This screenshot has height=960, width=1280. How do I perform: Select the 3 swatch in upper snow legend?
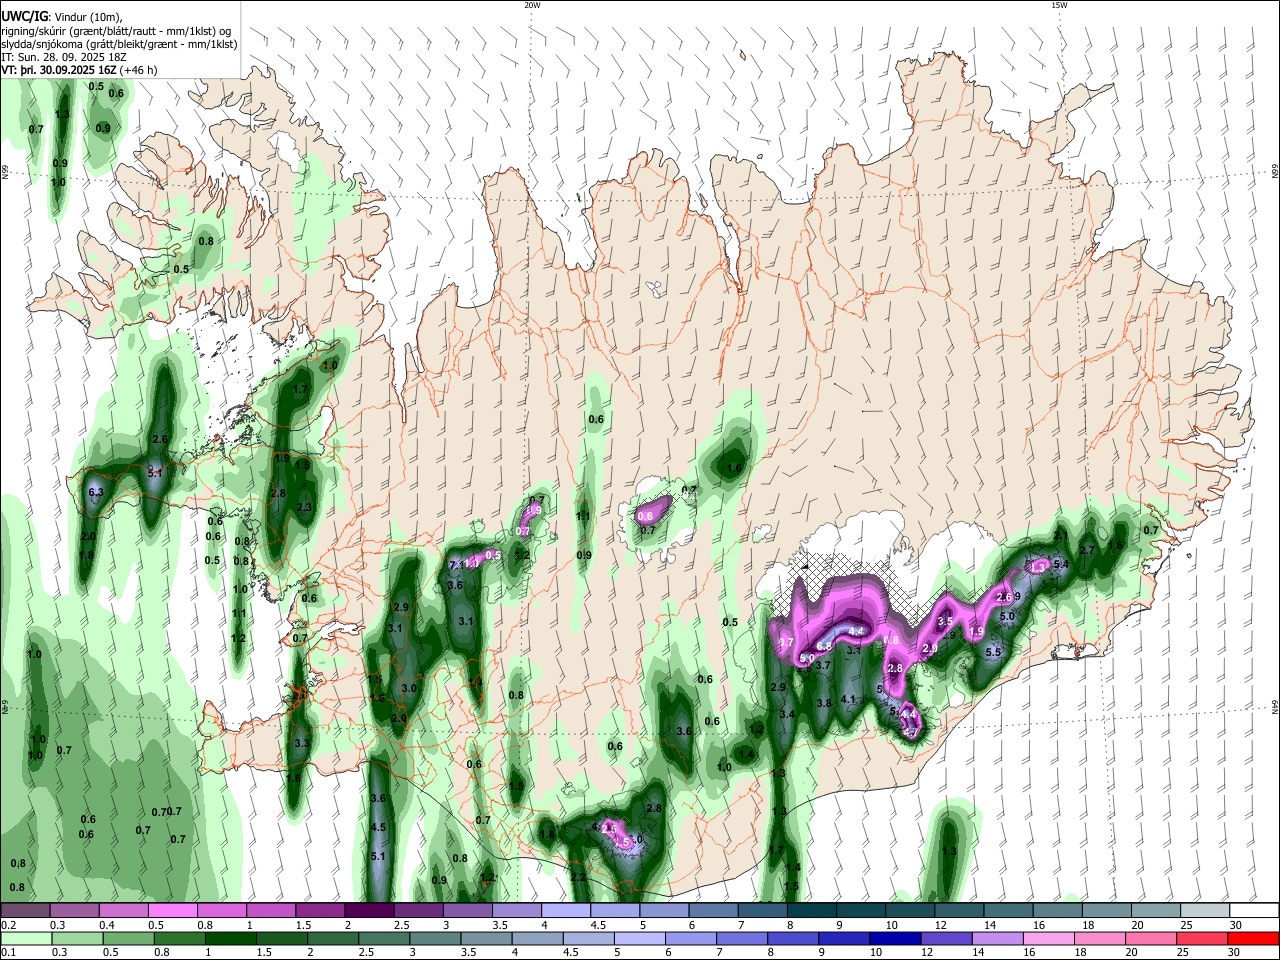[x=466, y=910]
